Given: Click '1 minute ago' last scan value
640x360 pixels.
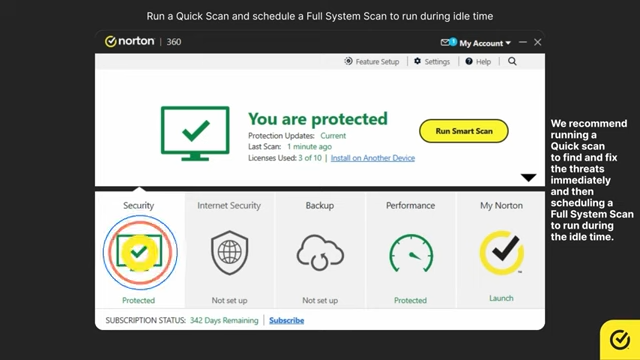Looking at the screenshot, I should [309, 147].
